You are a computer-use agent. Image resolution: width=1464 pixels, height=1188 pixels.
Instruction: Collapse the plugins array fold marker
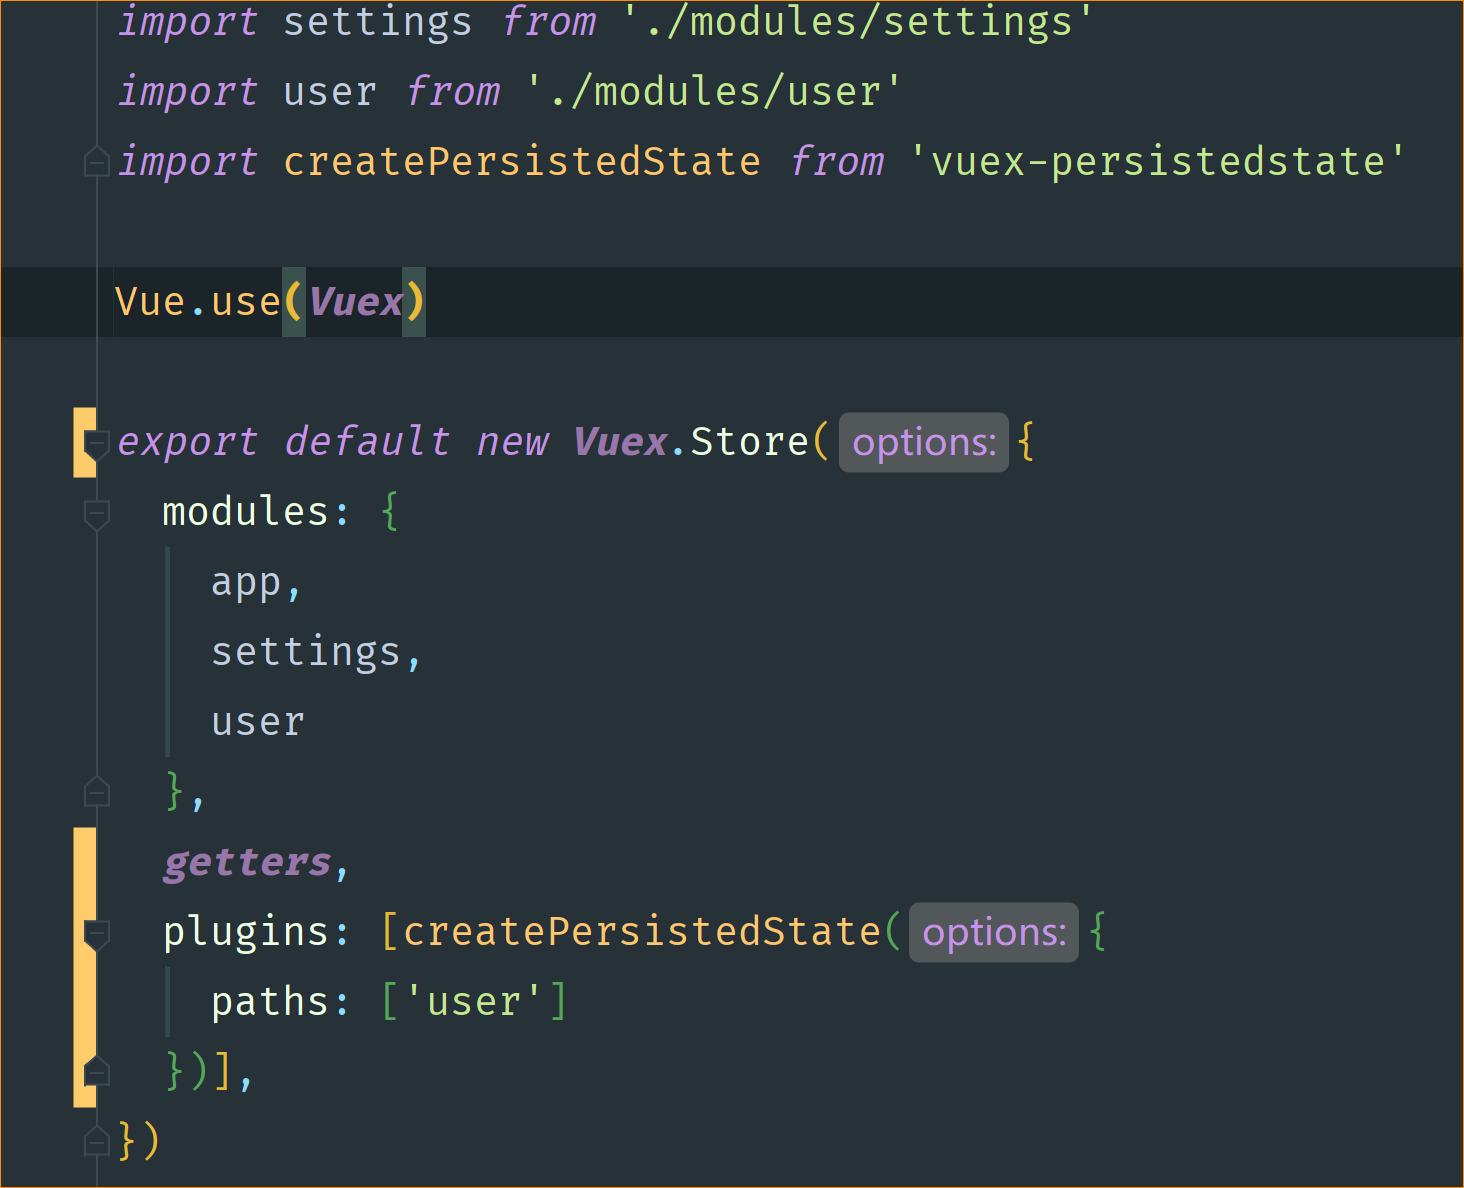[96, 932]
